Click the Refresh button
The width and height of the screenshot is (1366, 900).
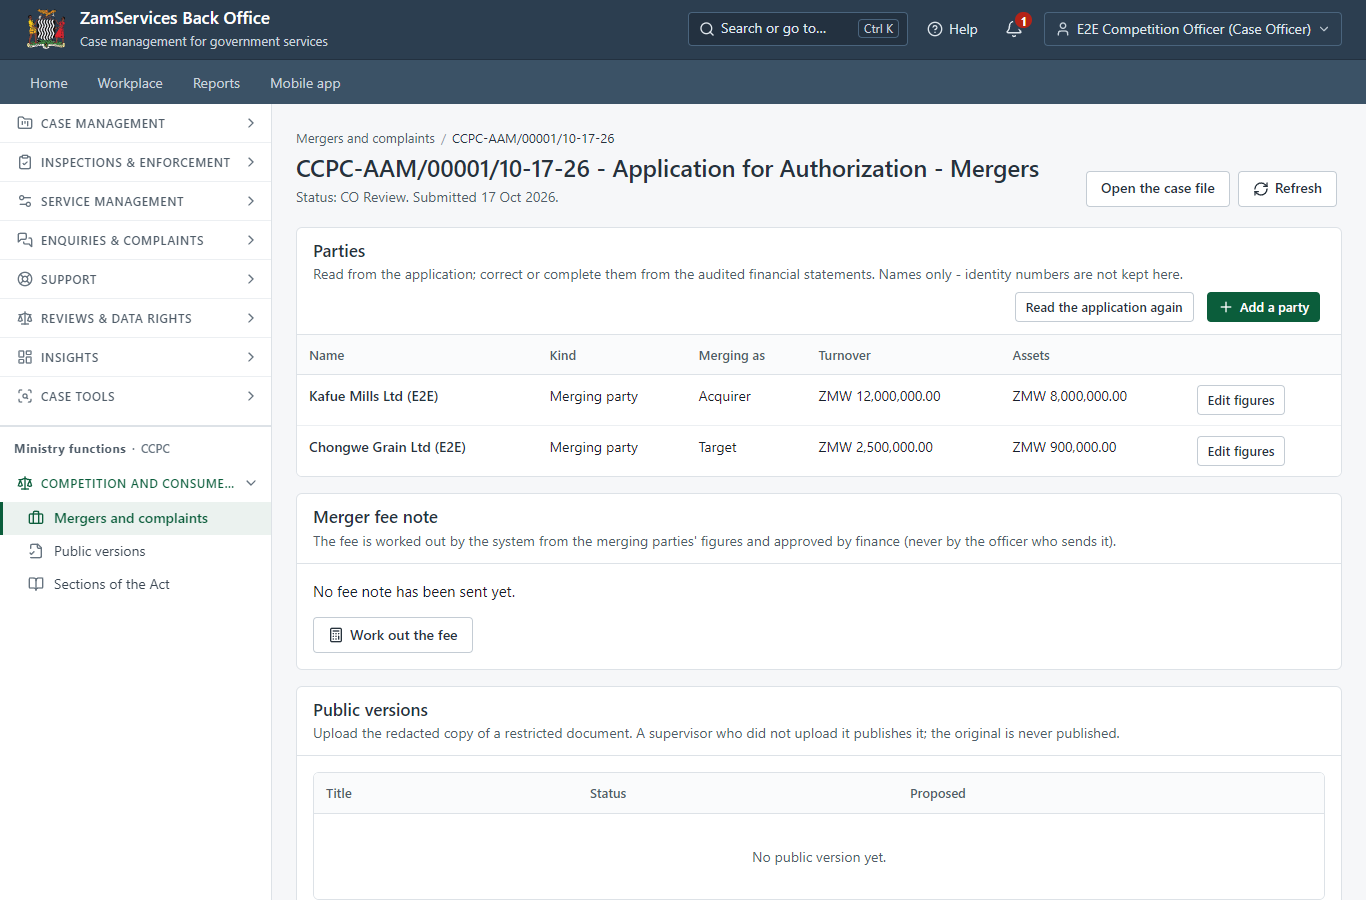[1287, 189]
